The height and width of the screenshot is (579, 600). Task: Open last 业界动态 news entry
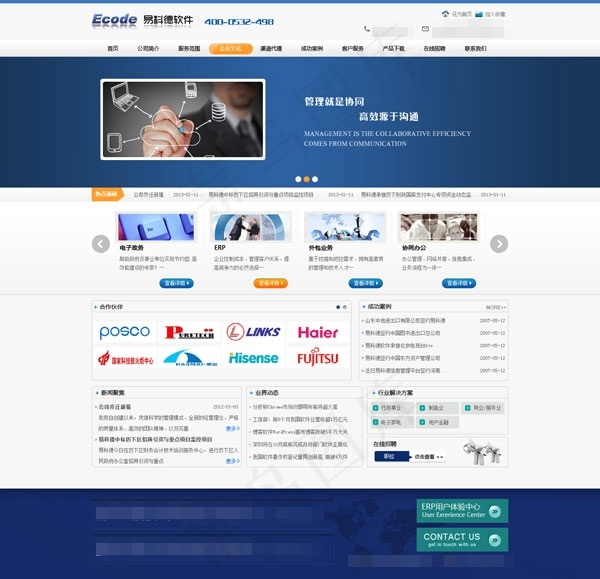pyautogui.click(x=300, y=457)
